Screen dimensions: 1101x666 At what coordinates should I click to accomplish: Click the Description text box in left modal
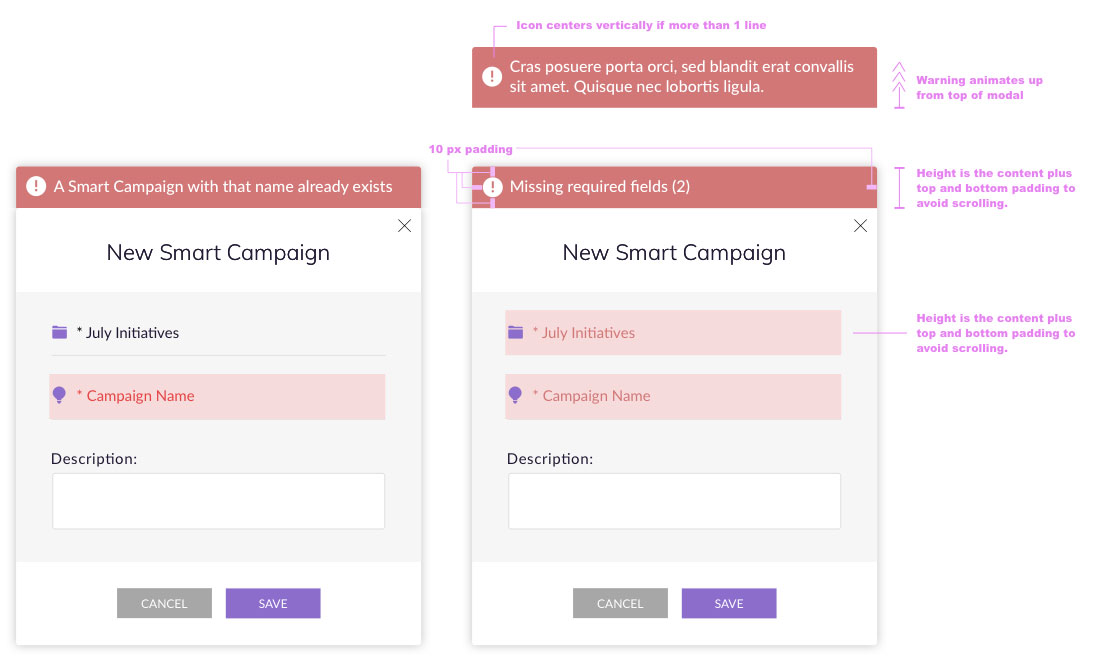point(218,501)
